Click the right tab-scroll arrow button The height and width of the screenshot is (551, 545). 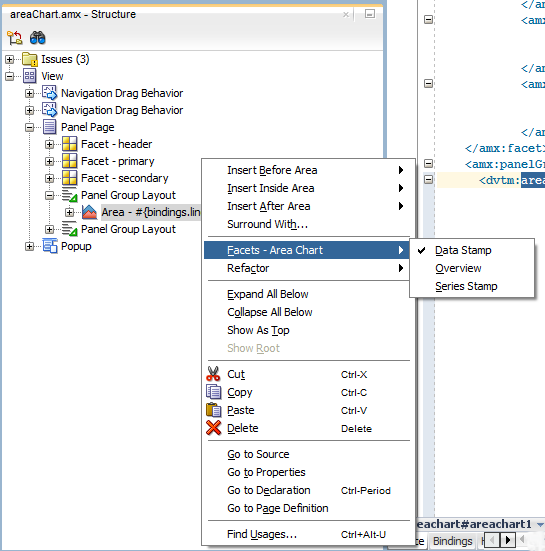pos(508,539)
